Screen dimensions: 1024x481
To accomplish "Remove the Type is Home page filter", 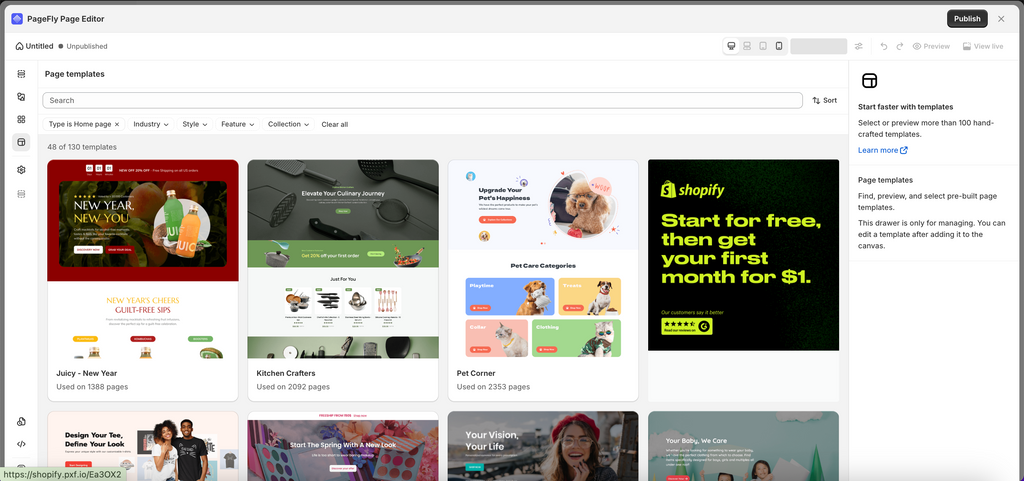I will coord(117,124).
